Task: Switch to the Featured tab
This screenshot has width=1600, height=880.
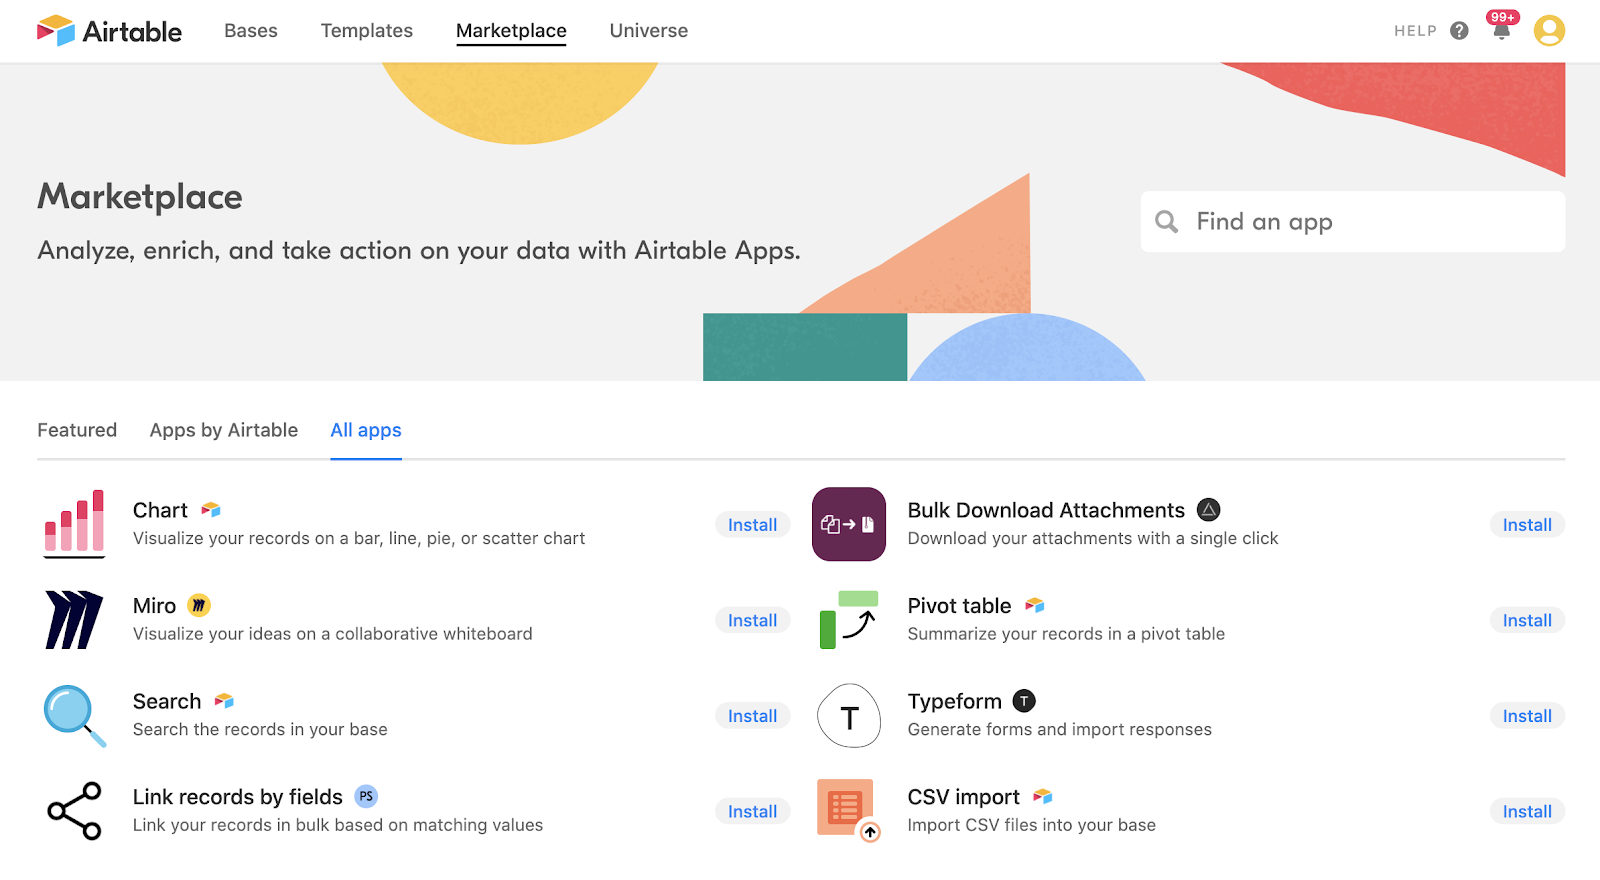Action: click(77, 430)
